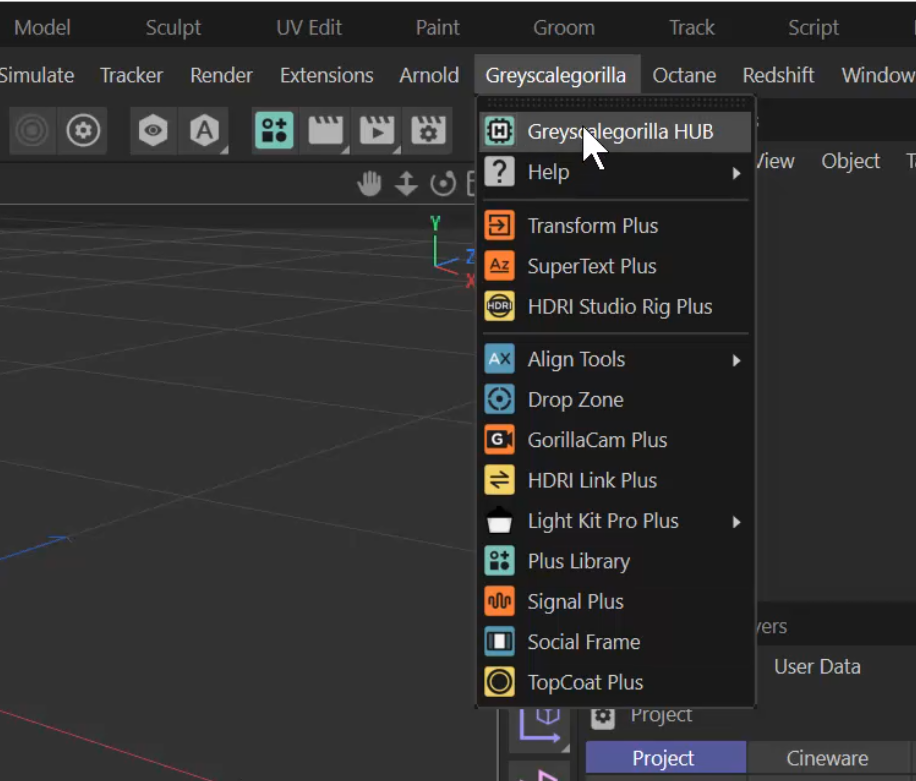Click the Light Kit Pro Plus softbox icon
The height and width of the screenshot is (781, 916).
click(499, 520)
